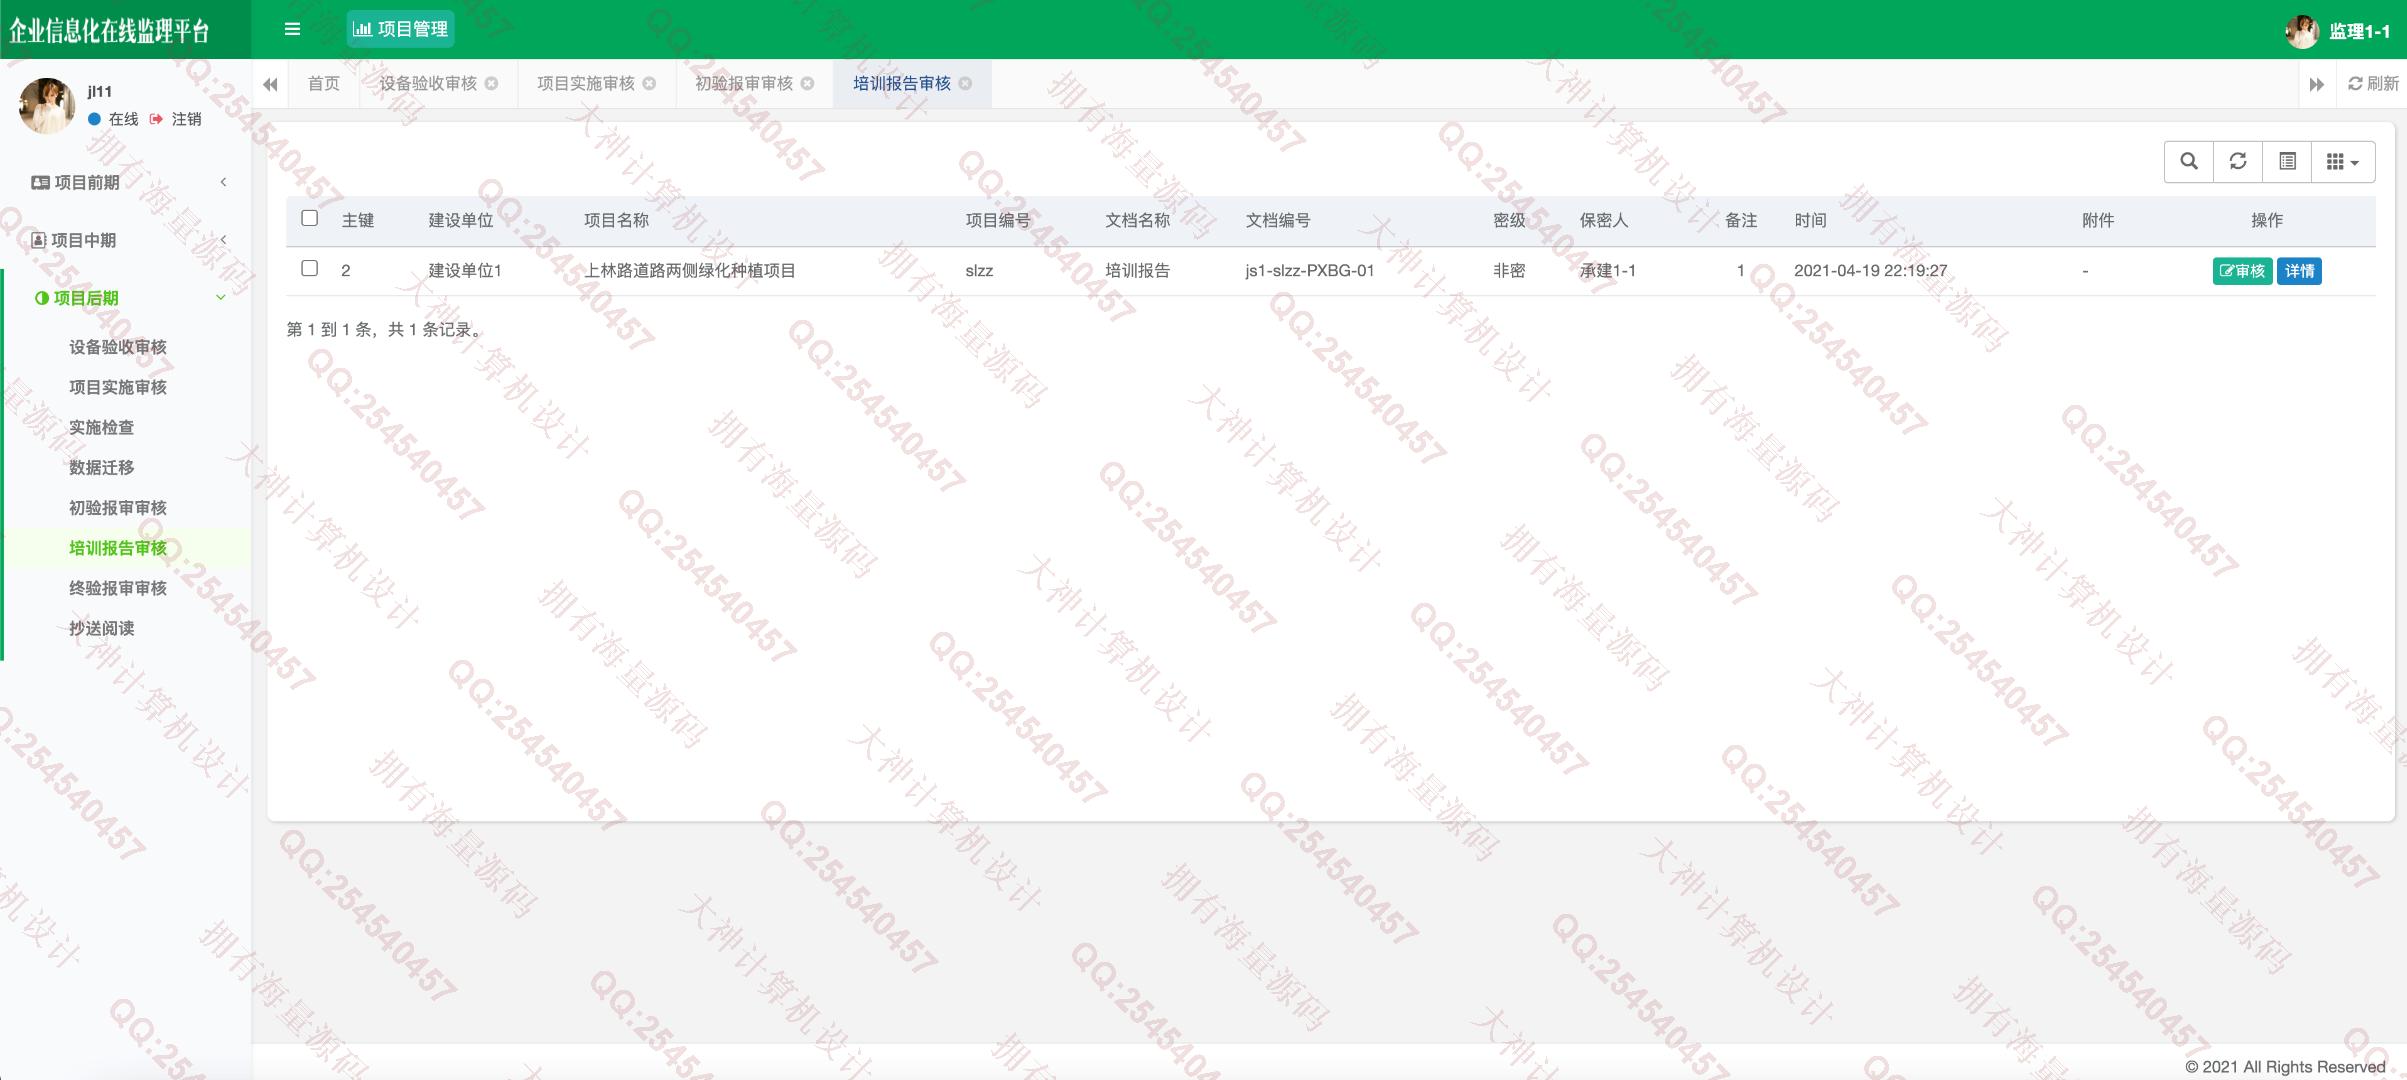Click the jl11 profile picture in sidebar
This screenshot has height=1080, width=2407.
(x=47, y=105)
